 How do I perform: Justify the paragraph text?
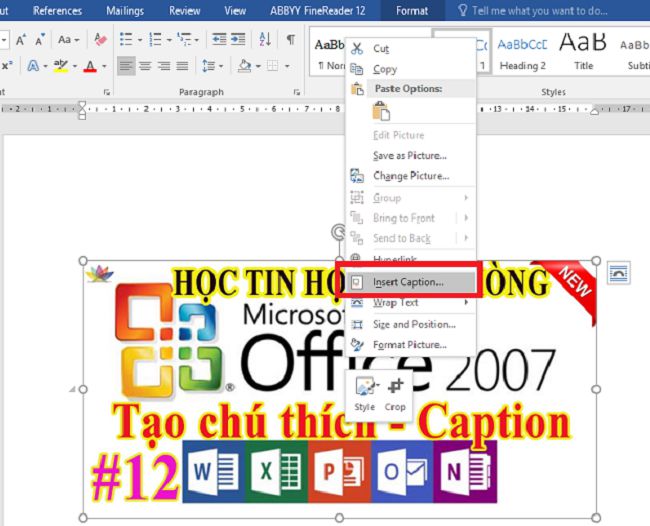click(182, 66)
